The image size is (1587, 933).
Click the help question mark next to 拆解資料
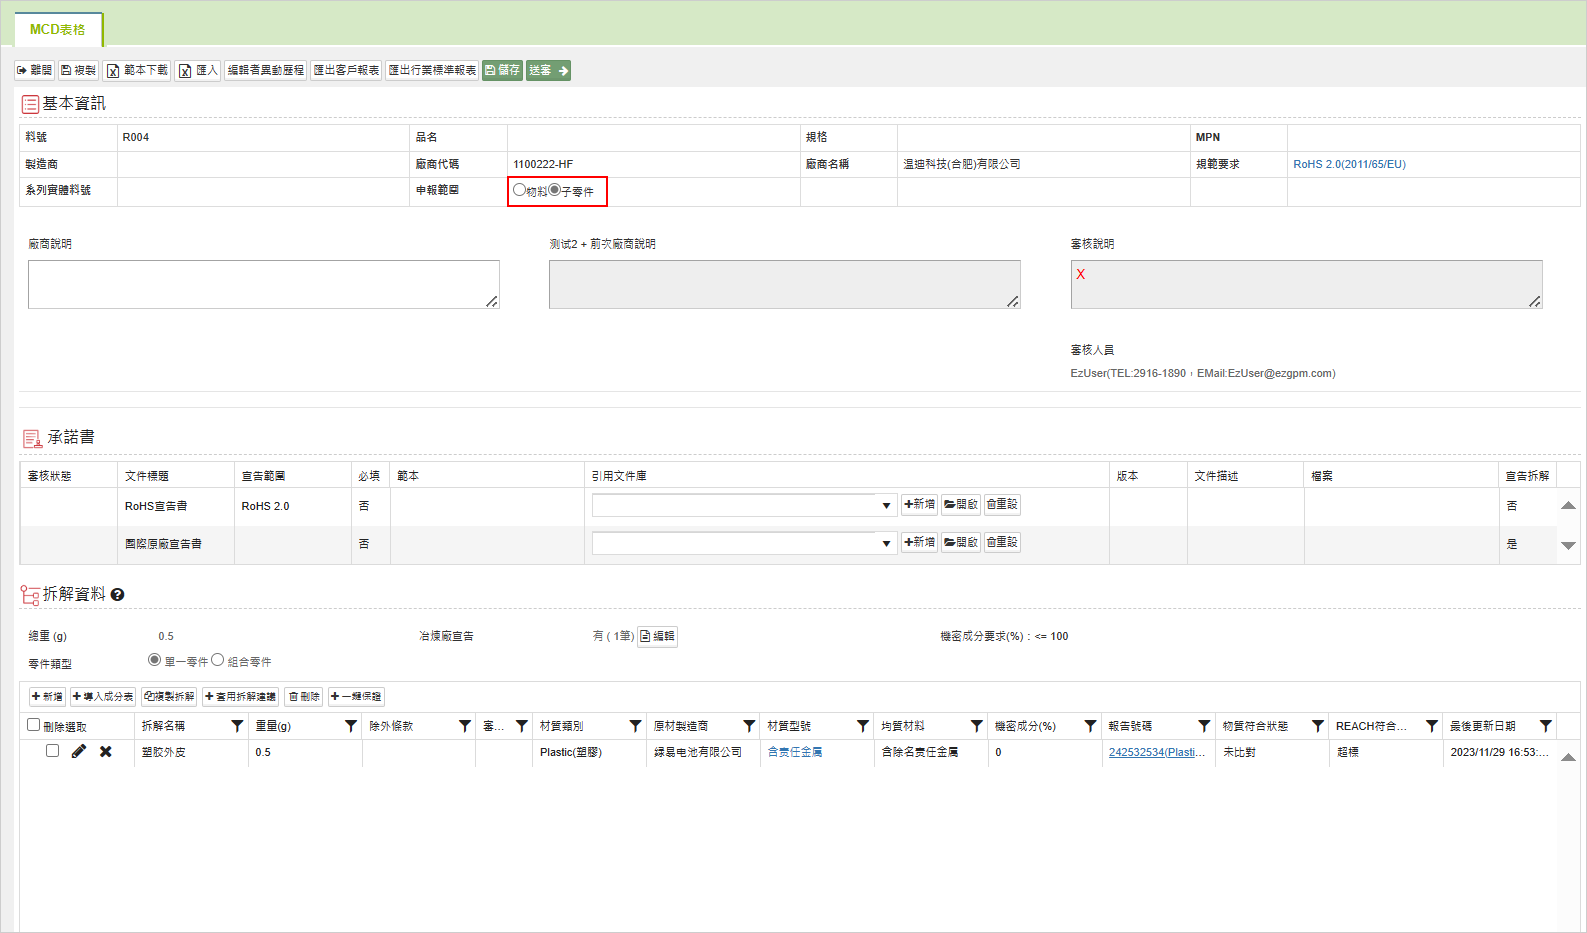117,595
